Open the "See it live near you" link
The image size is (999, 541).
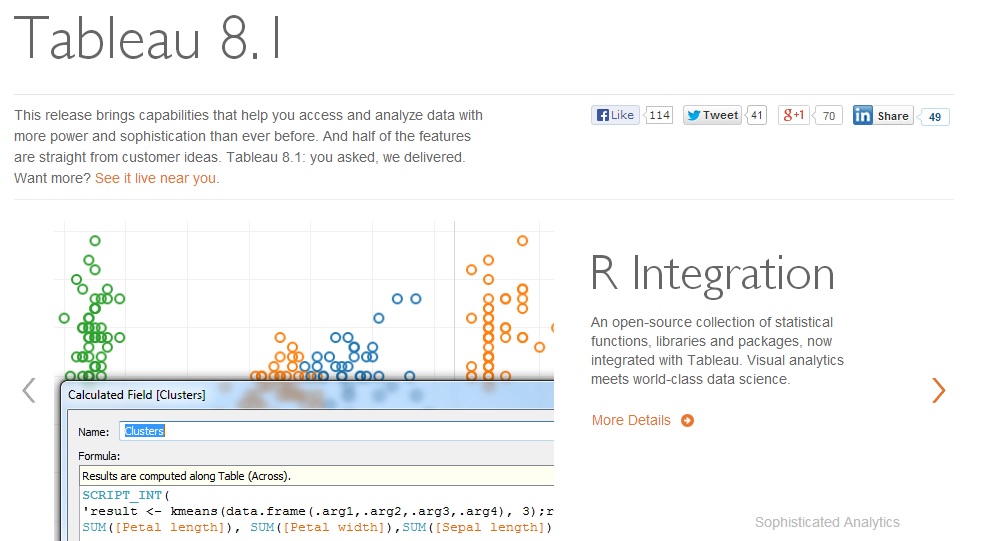[157, 178]
